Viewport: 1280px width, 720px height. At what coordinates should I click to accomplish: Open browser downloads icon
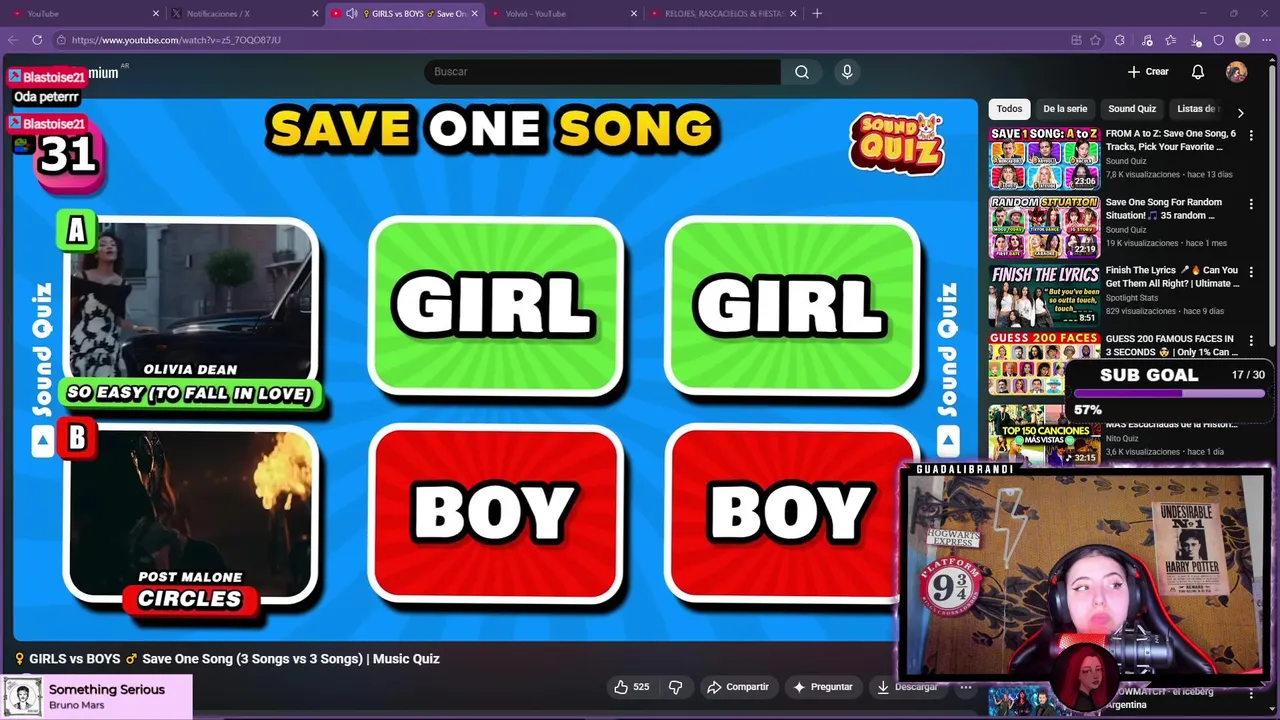click(1197, 40)
